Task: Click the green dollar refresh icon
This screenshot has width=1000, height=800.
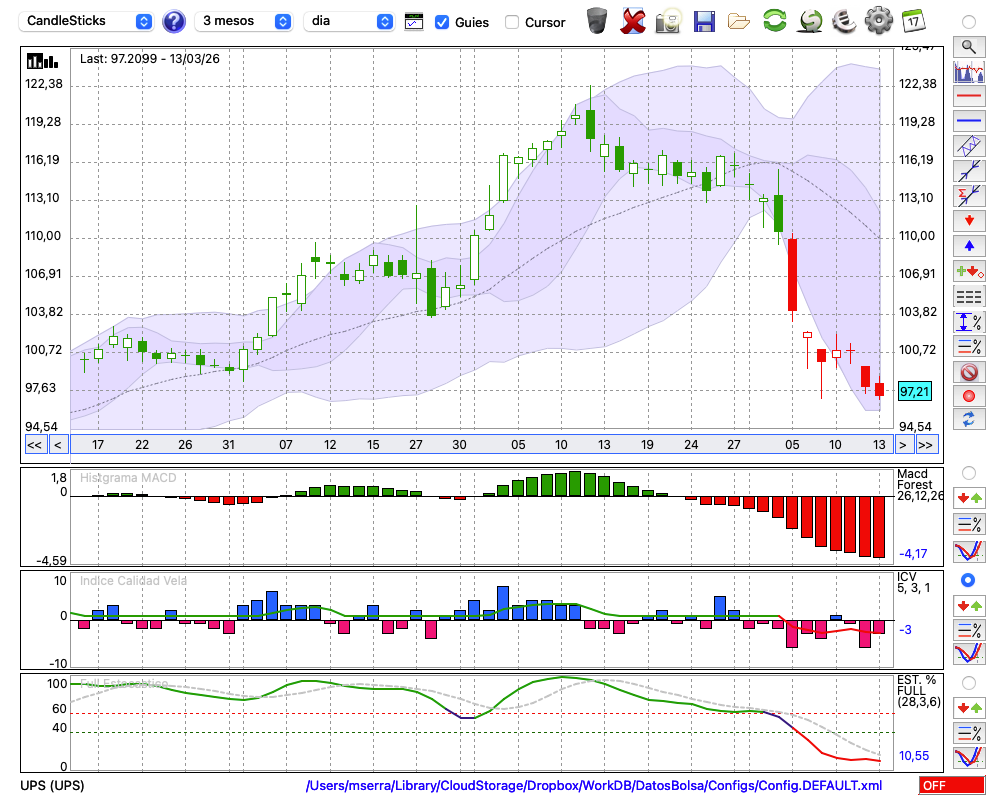Action: 809,20
